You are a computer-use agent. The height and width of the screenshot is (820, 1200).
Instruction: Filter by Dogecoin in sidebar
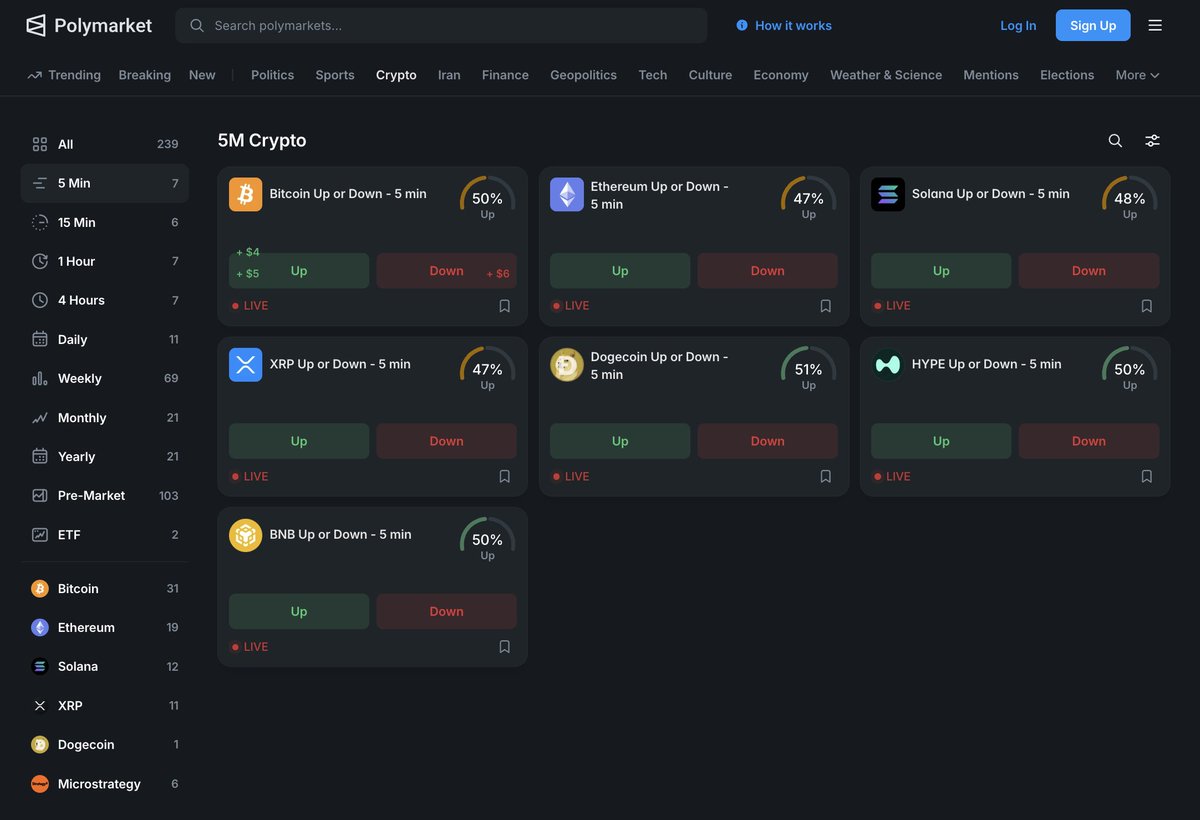coord(105,744)
